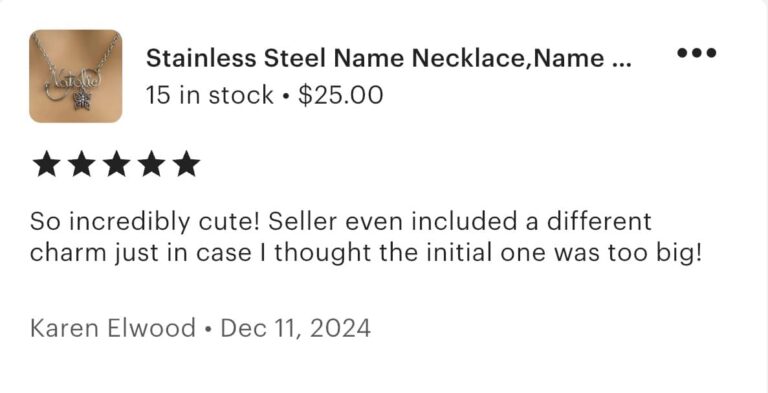Image resolution: width=768 pixels, height=393 pixels.
Task: Click the "So incredibly cute!" review sentence
Action: coord(145,221)
